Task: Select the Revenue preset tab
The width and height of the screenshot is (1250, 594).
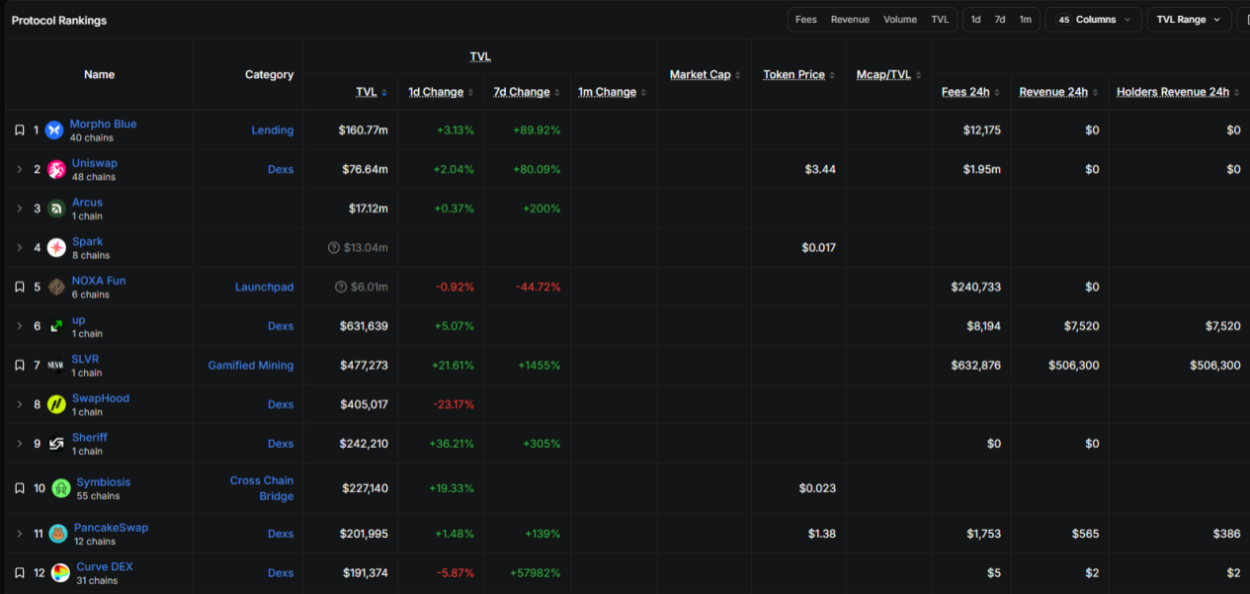Action: (850, 20)
